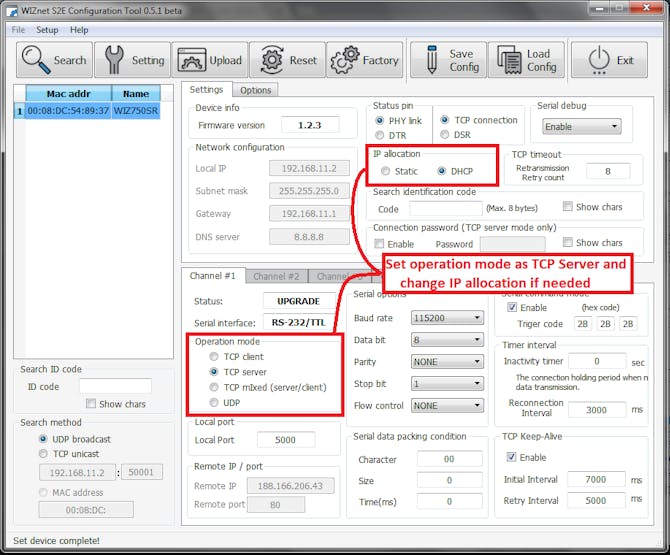Viewport: 670px width, 555px height.
Task: Choose Static IP allocation
Action: click(x=385, y=171)
